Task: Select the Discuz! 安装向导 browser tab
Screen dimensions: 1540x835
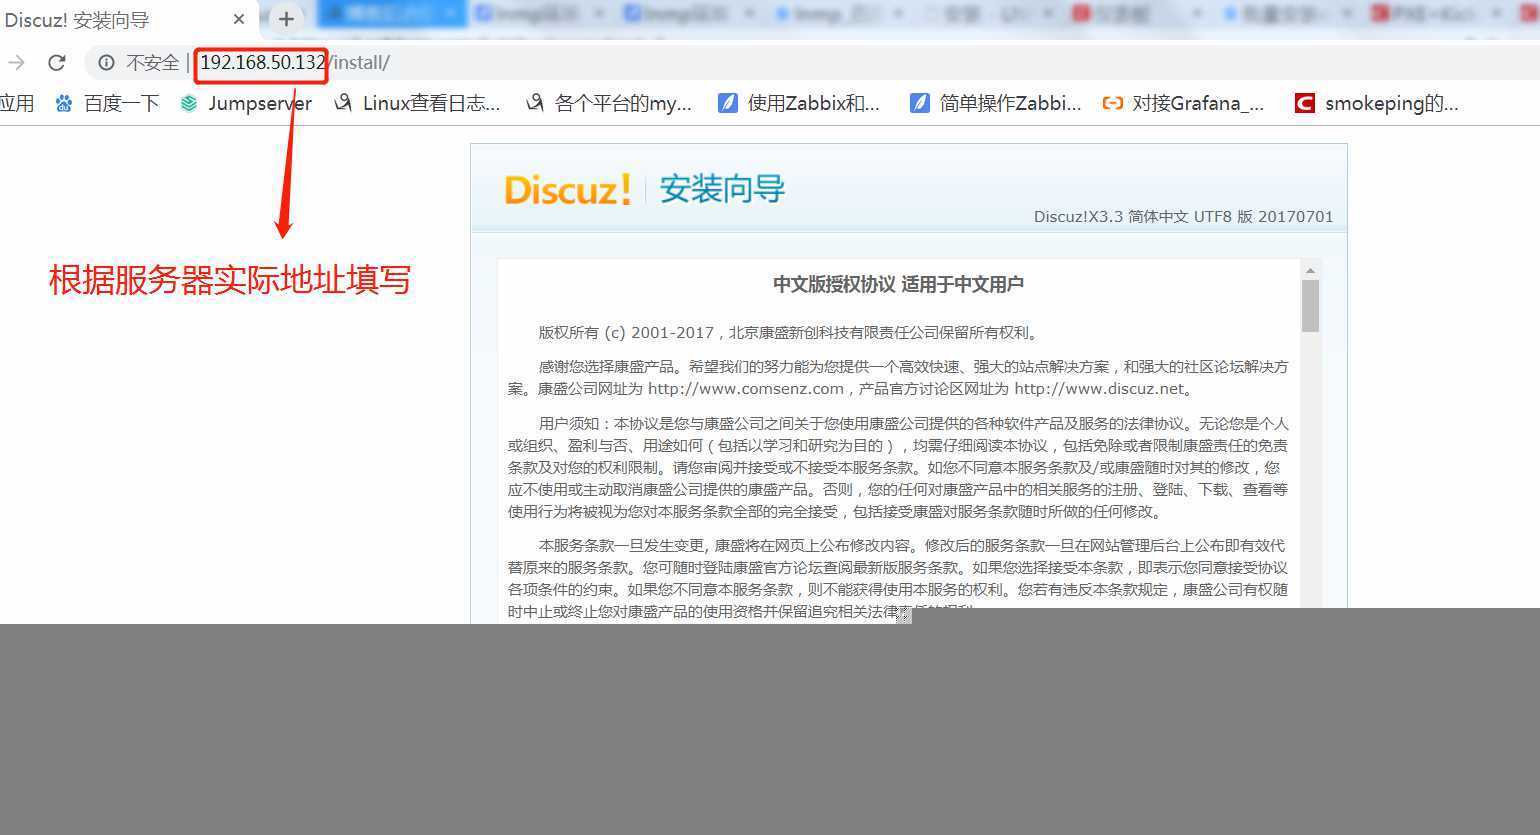Action: click(x=127, y=19)
